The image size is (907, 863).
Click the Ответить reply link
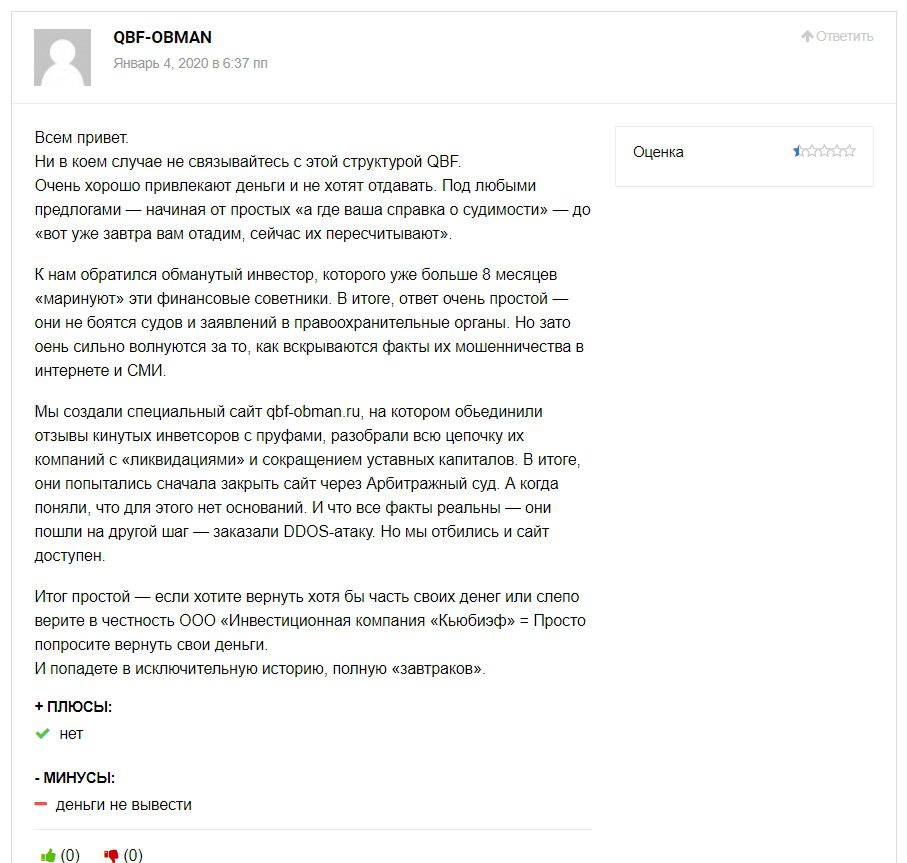(x=844, y=36)
